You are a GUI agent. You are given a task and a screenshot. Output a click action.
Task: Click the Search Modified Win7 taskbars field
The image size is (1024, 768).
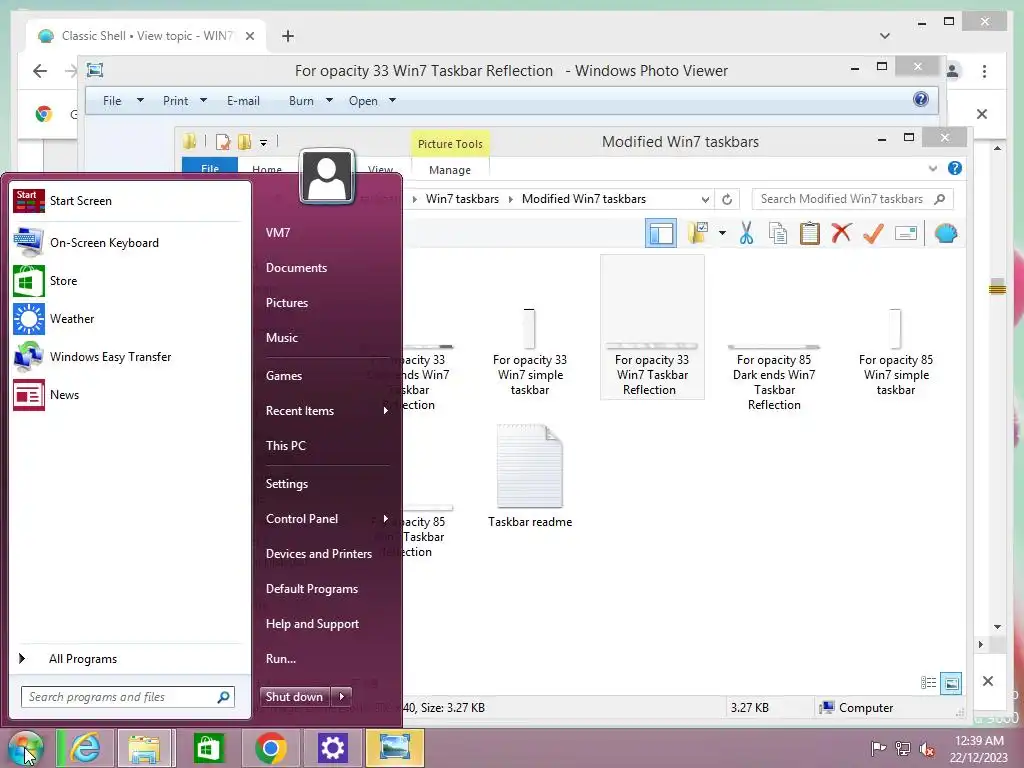[x=852, y=199]
